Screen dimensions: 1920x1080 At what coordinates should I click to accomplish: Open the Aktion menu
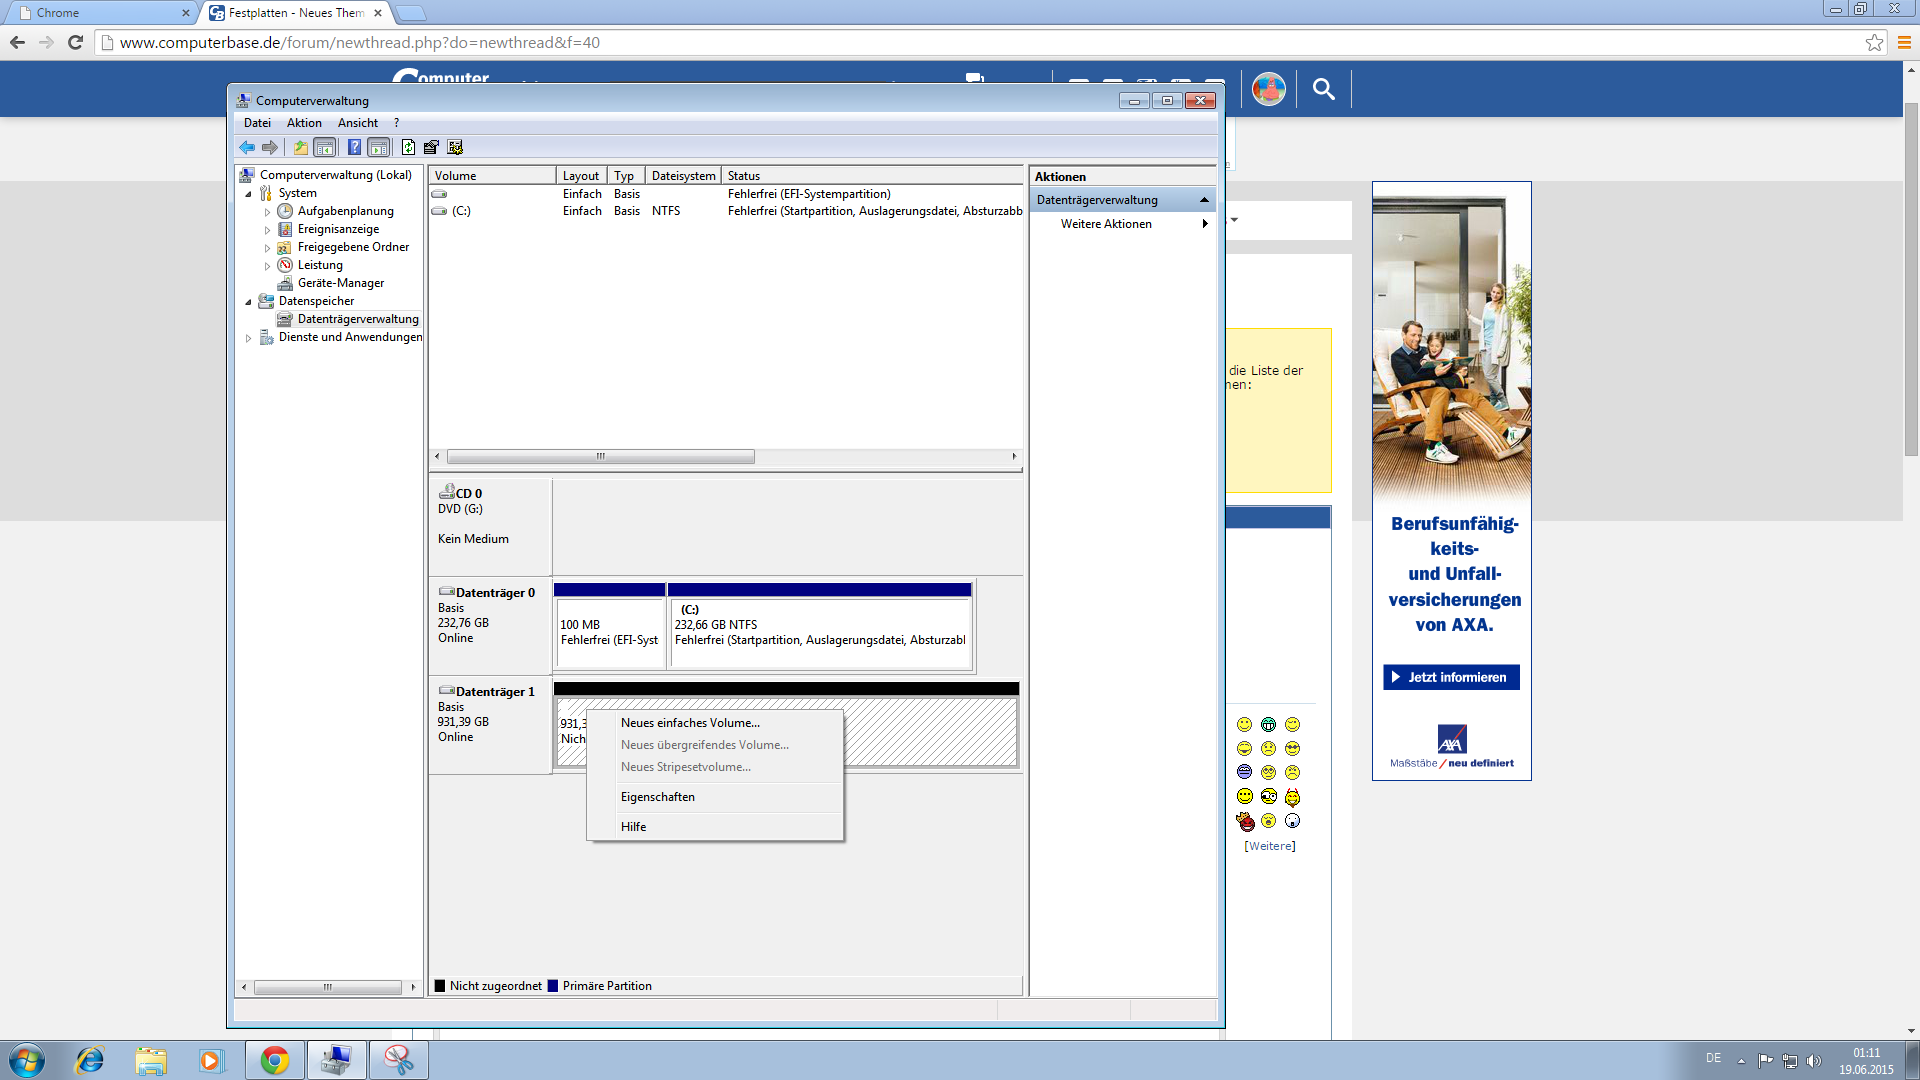(x=304, y=123)
